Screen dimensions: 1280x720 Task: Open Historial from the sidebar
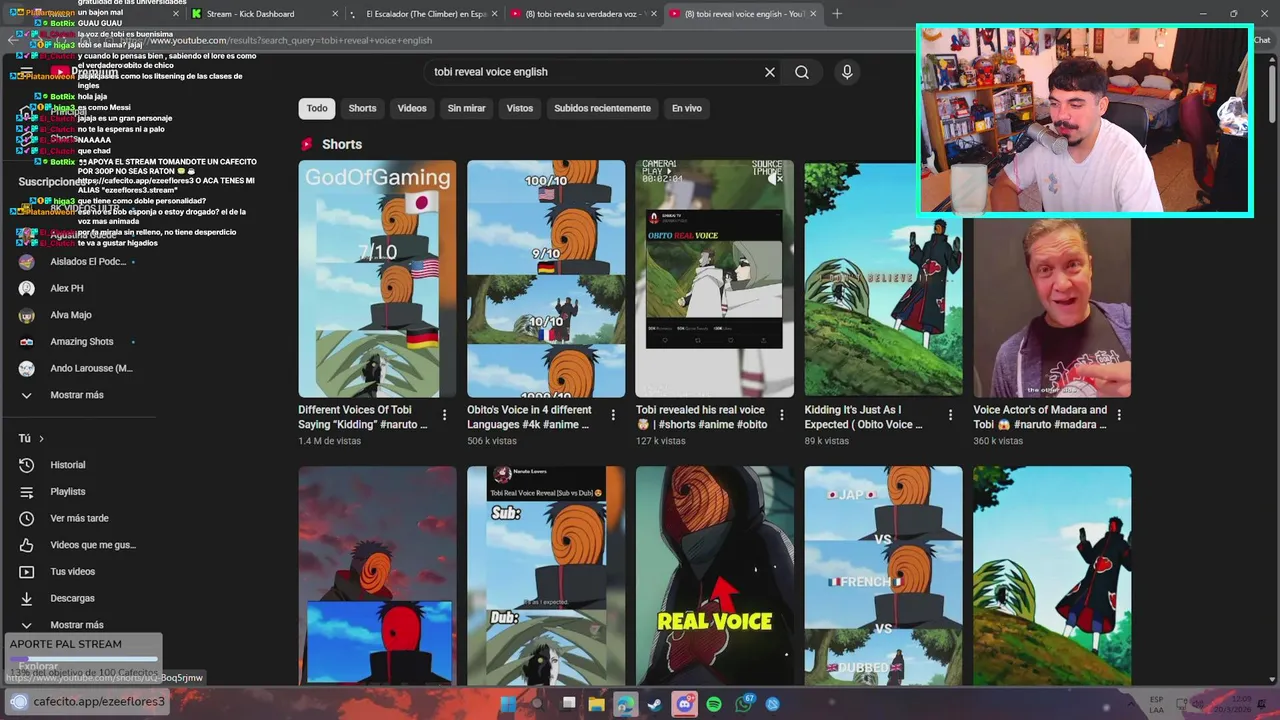coord(68,465)
